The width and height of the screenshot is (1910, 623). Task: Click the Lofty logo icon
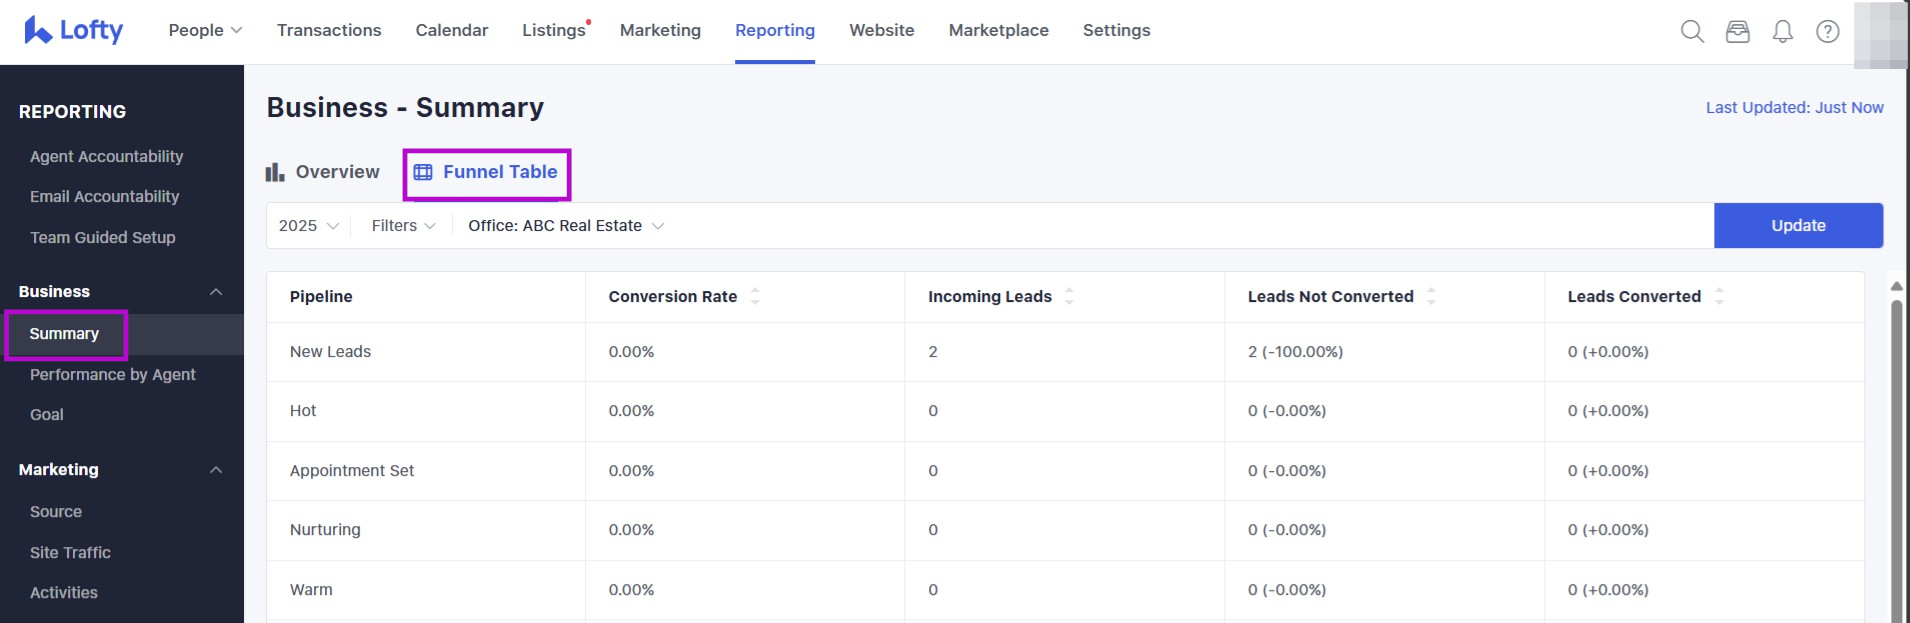(x=38, y=30)
